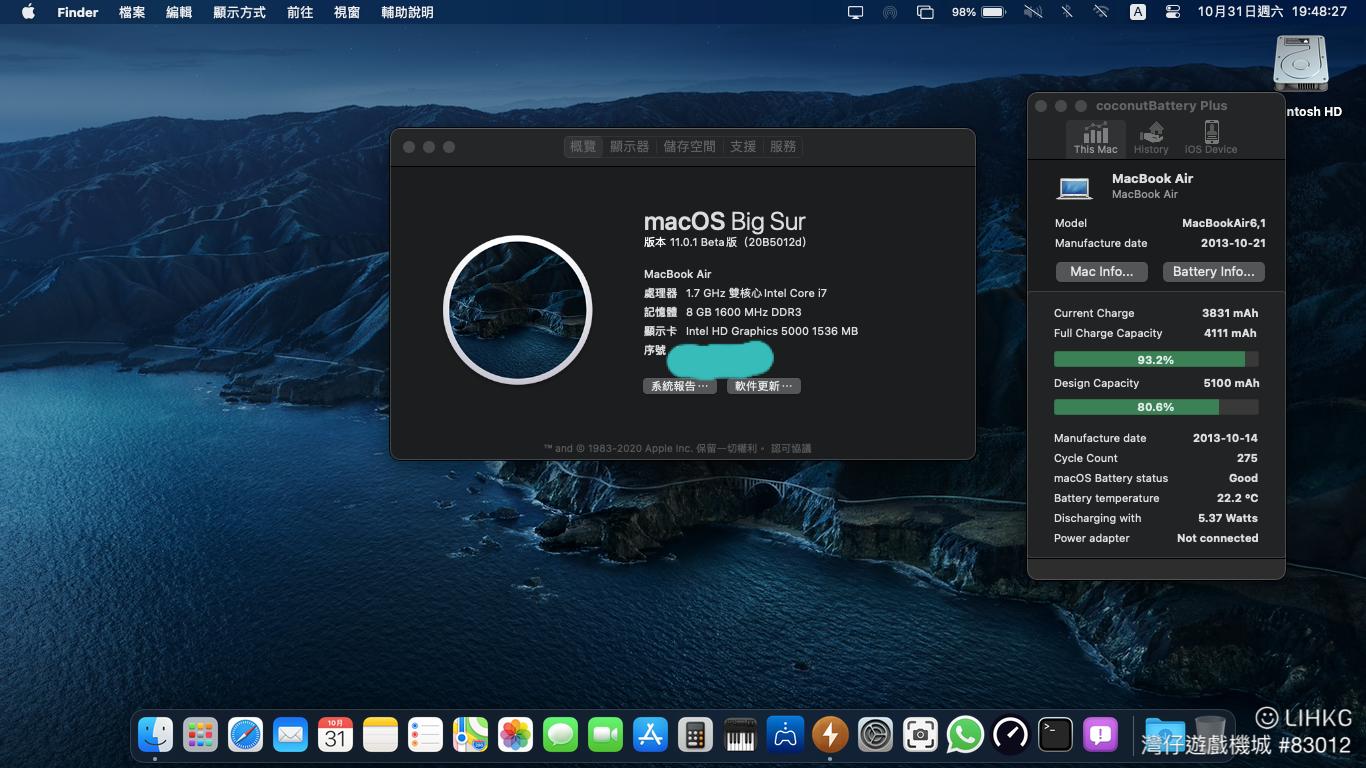Open the 輔助說明 menu
The width and height of the screenshot is (1366, 768).
coord(407,12)
